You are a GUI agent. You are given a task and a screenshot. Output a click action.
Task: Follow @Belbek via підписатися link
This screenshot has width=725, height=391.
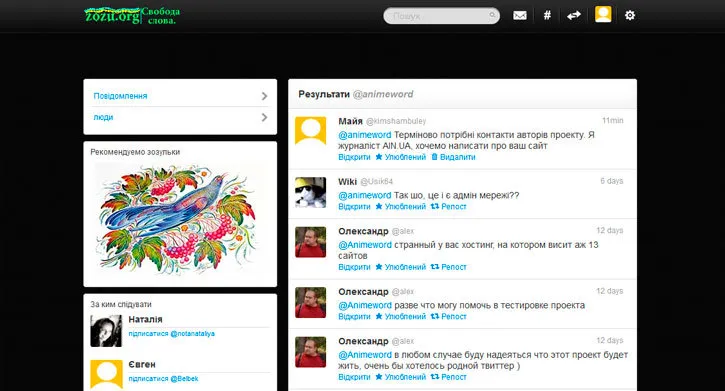[163, 379]
